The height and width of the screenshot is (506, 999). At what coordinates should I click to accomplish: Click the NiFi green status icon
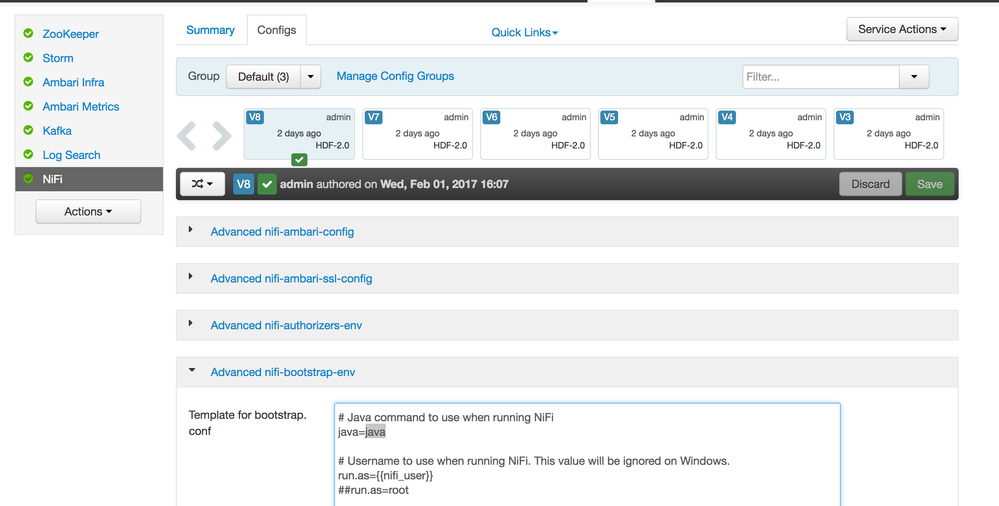point(28,178)
